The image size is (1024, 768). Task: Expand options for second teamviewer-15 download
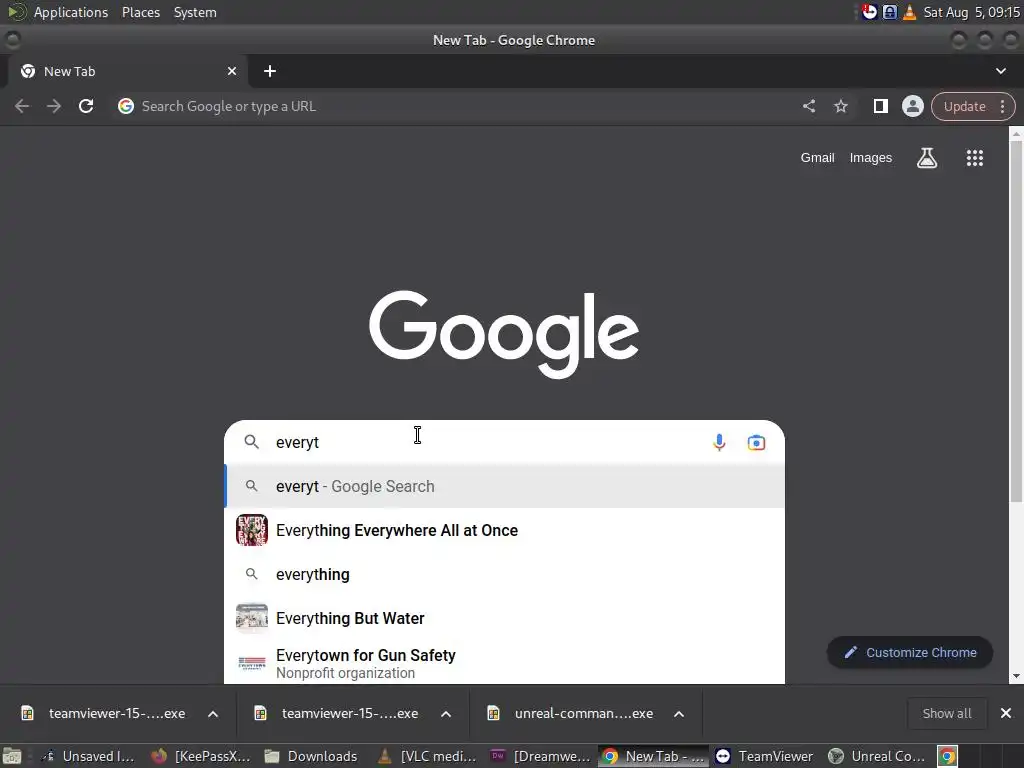(x=446, y=714)
